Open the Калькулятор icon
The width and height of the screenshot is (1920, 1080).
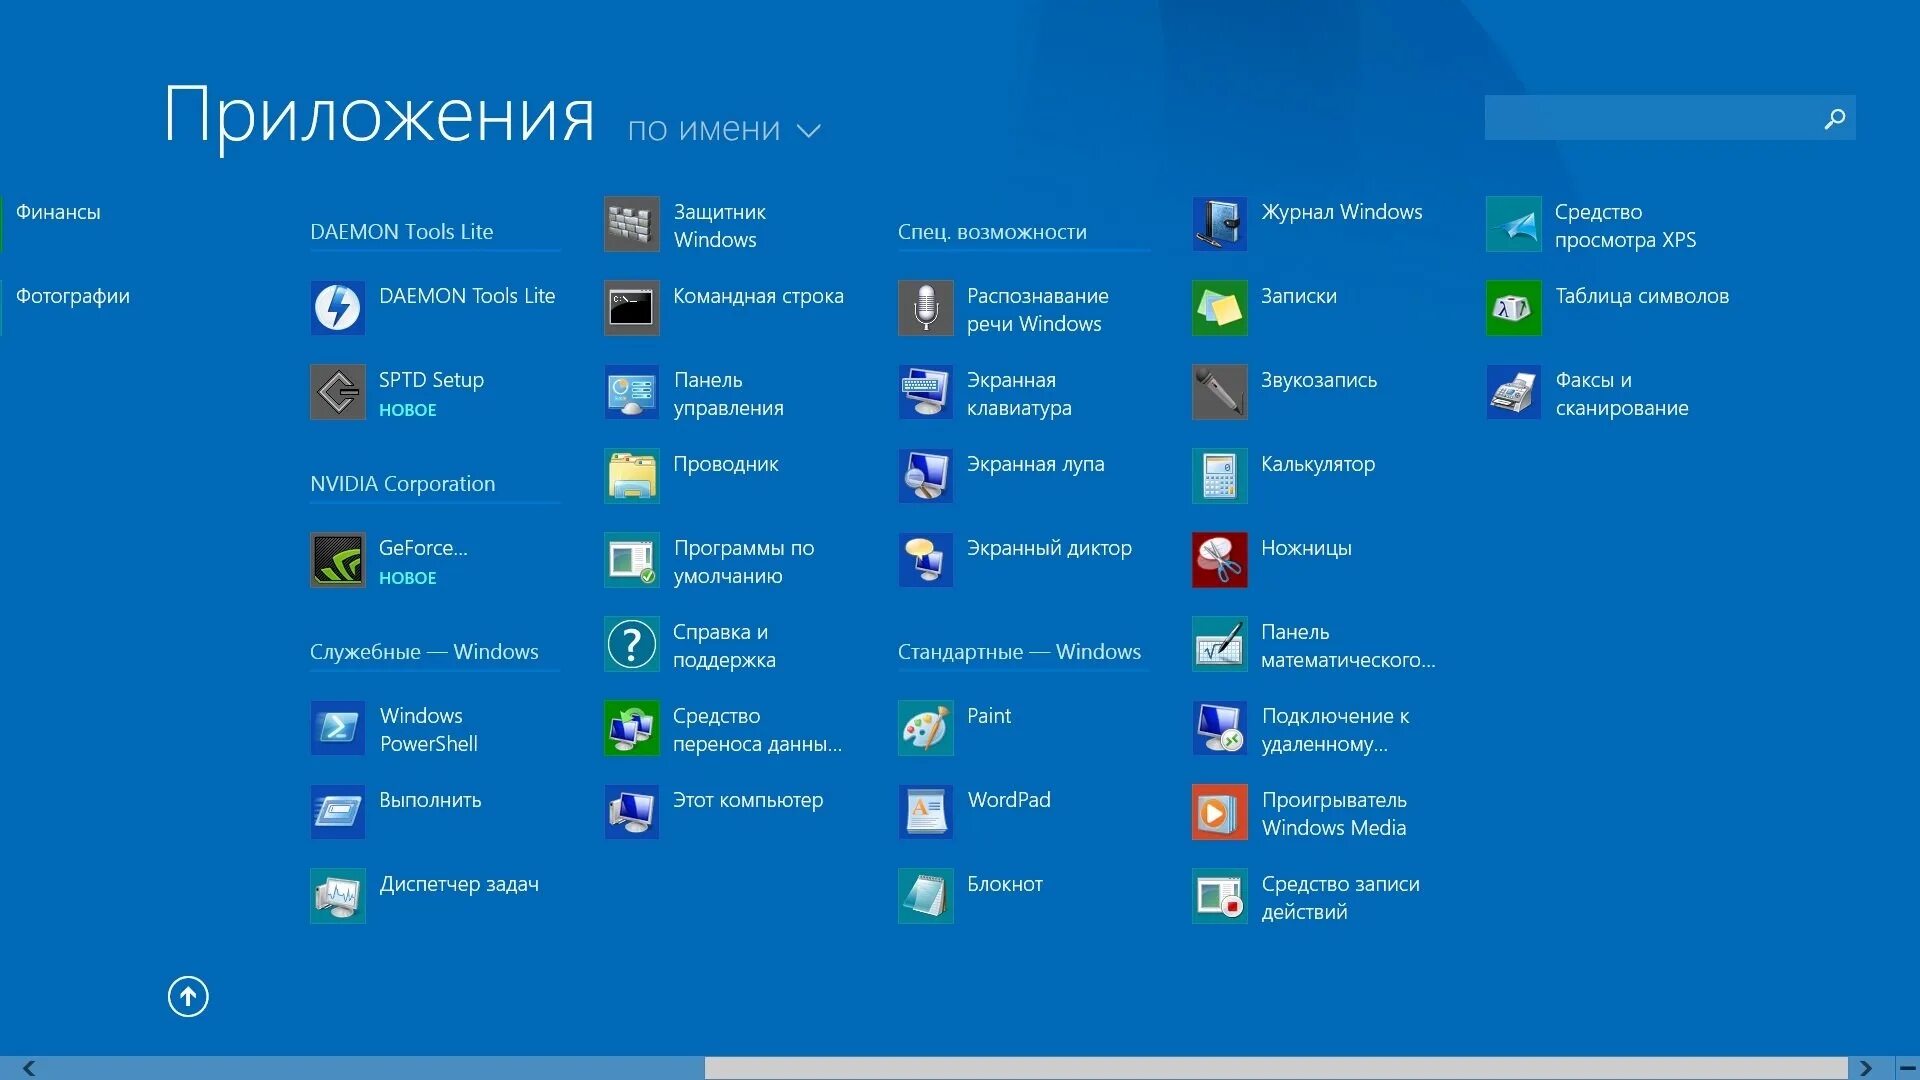pos(1219,475)
